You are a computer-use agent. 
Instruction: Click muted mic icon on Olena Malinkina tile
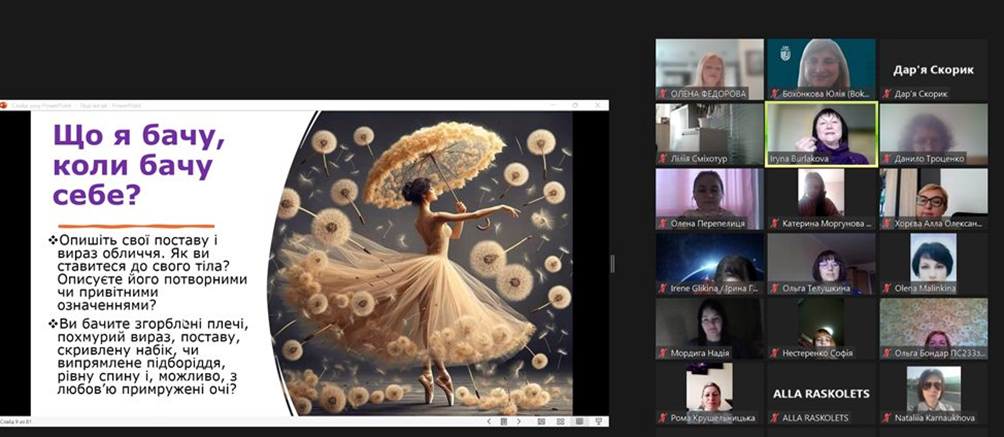tap(886, 288)
